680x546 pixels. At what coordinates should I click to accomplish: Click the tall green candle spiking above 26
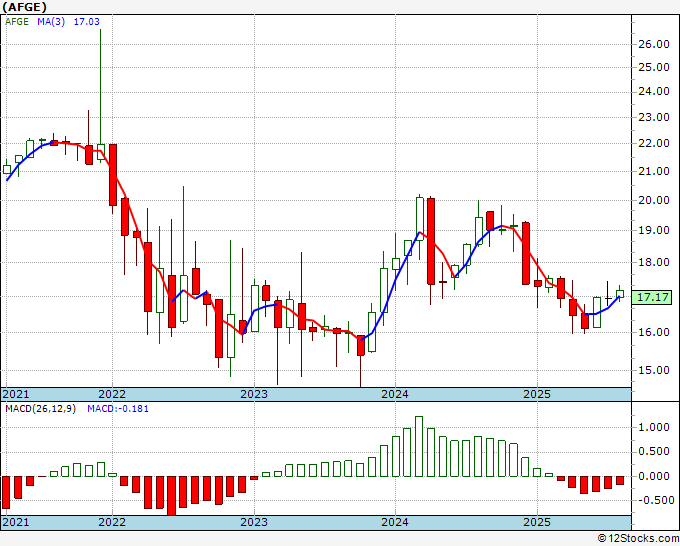coord(101,96)
